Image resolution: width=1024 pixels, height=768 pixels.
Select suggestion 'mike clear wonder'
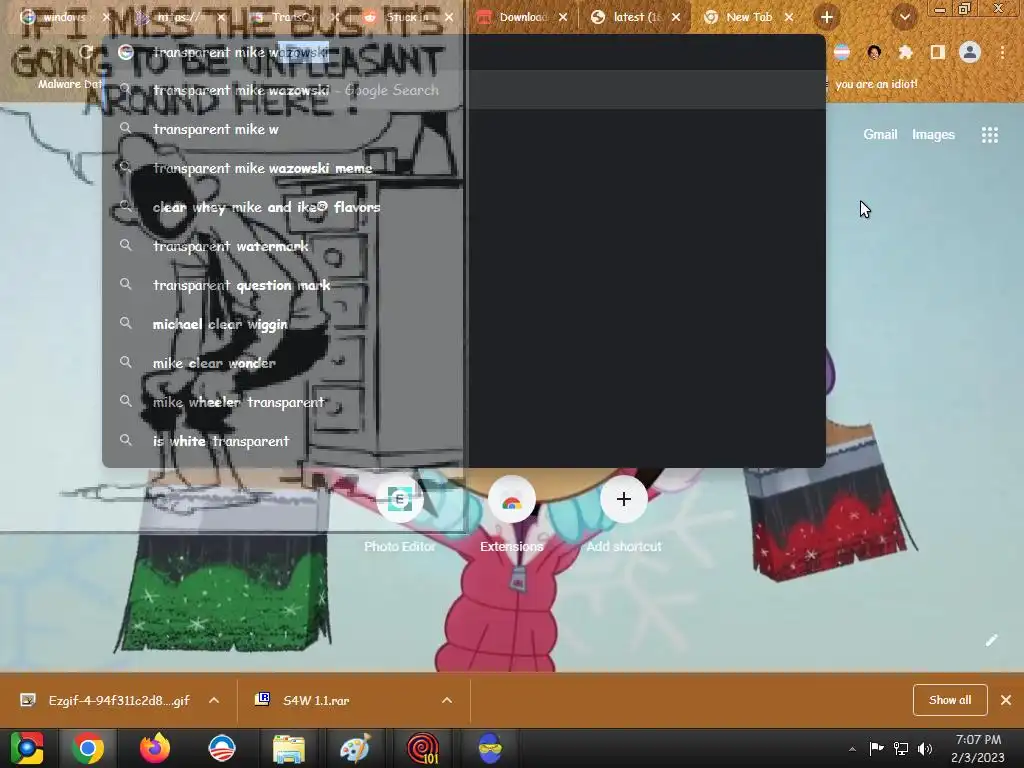coord(464,362)
